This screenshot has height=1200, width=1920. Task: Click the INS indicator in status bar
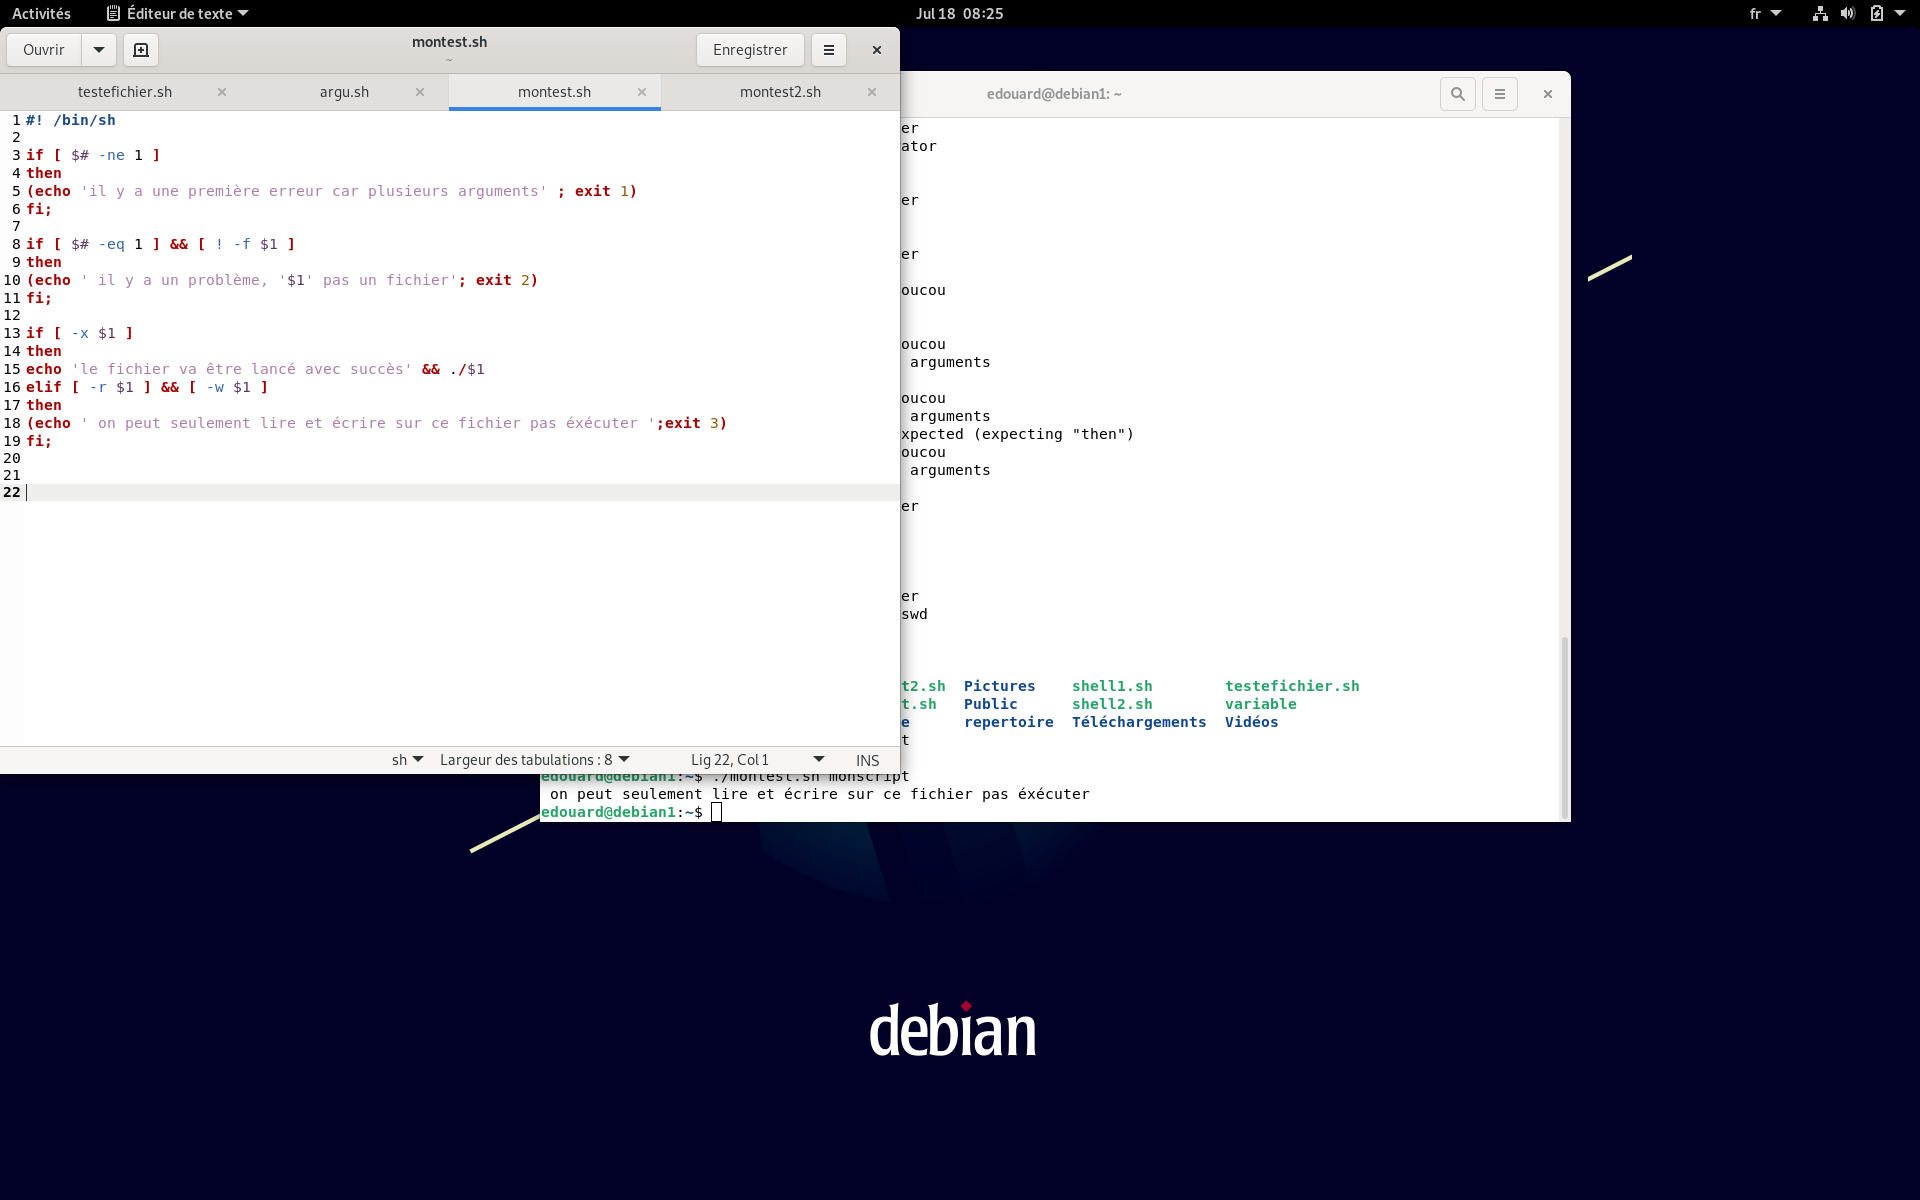(867, 760)
